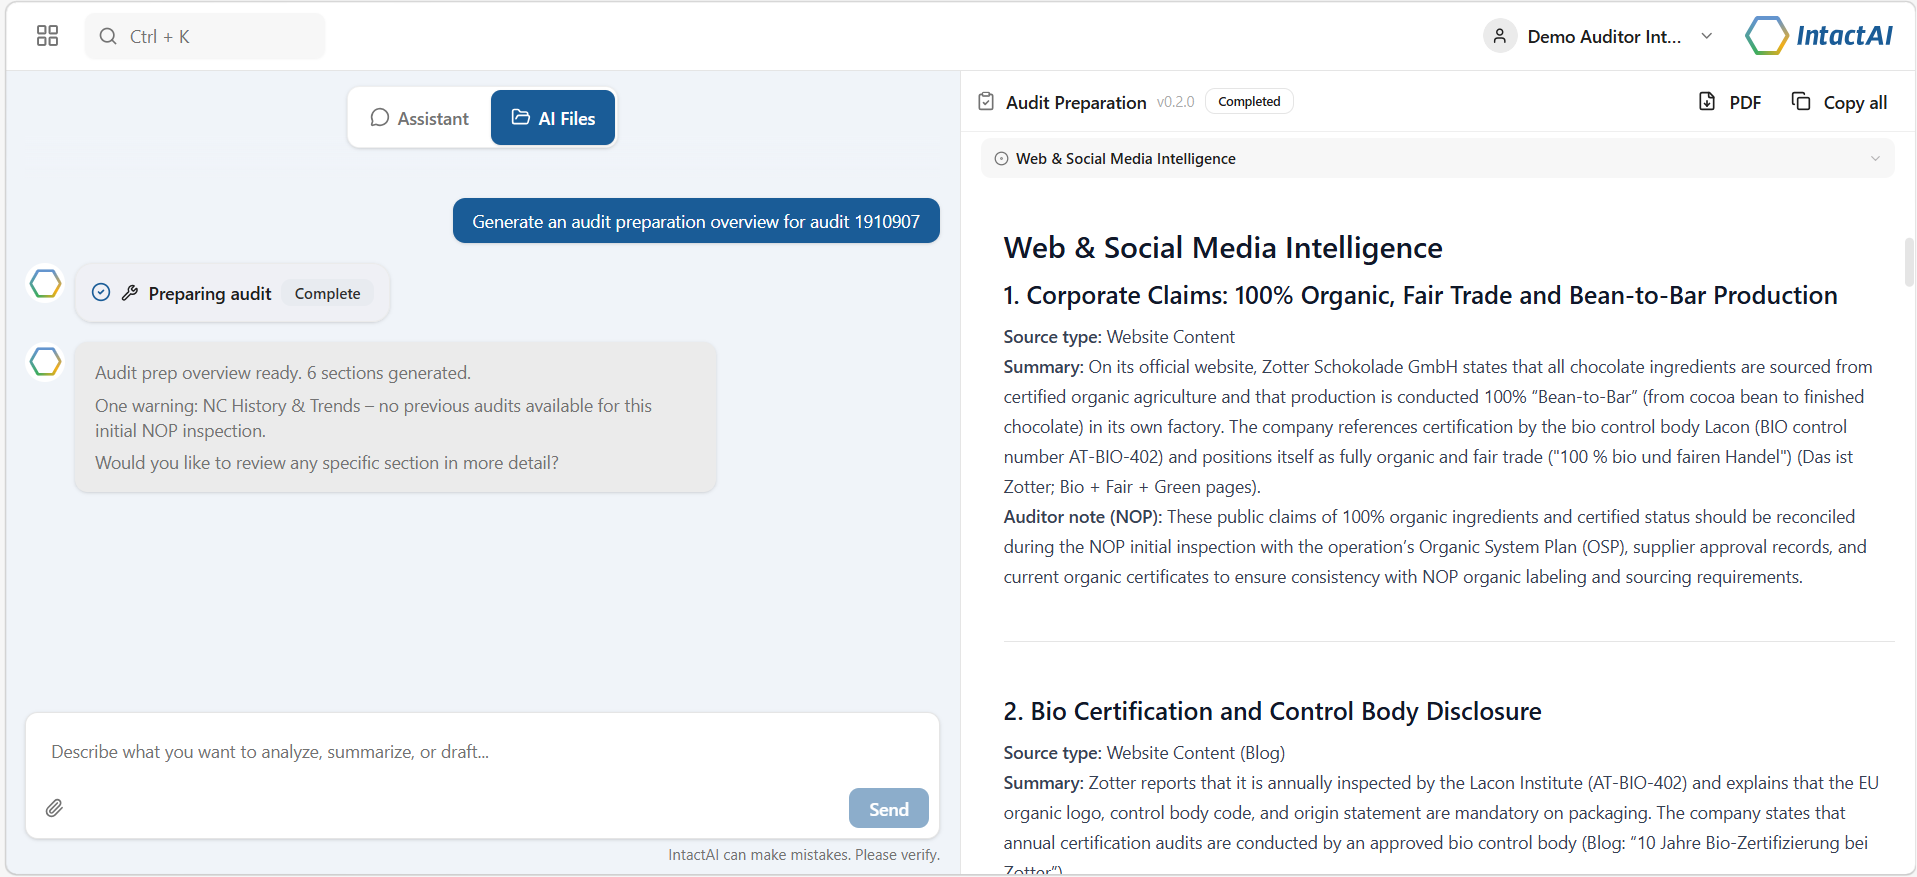
Task: Click the hexagon avatar beside the overview message
Action: pos(45,362)
